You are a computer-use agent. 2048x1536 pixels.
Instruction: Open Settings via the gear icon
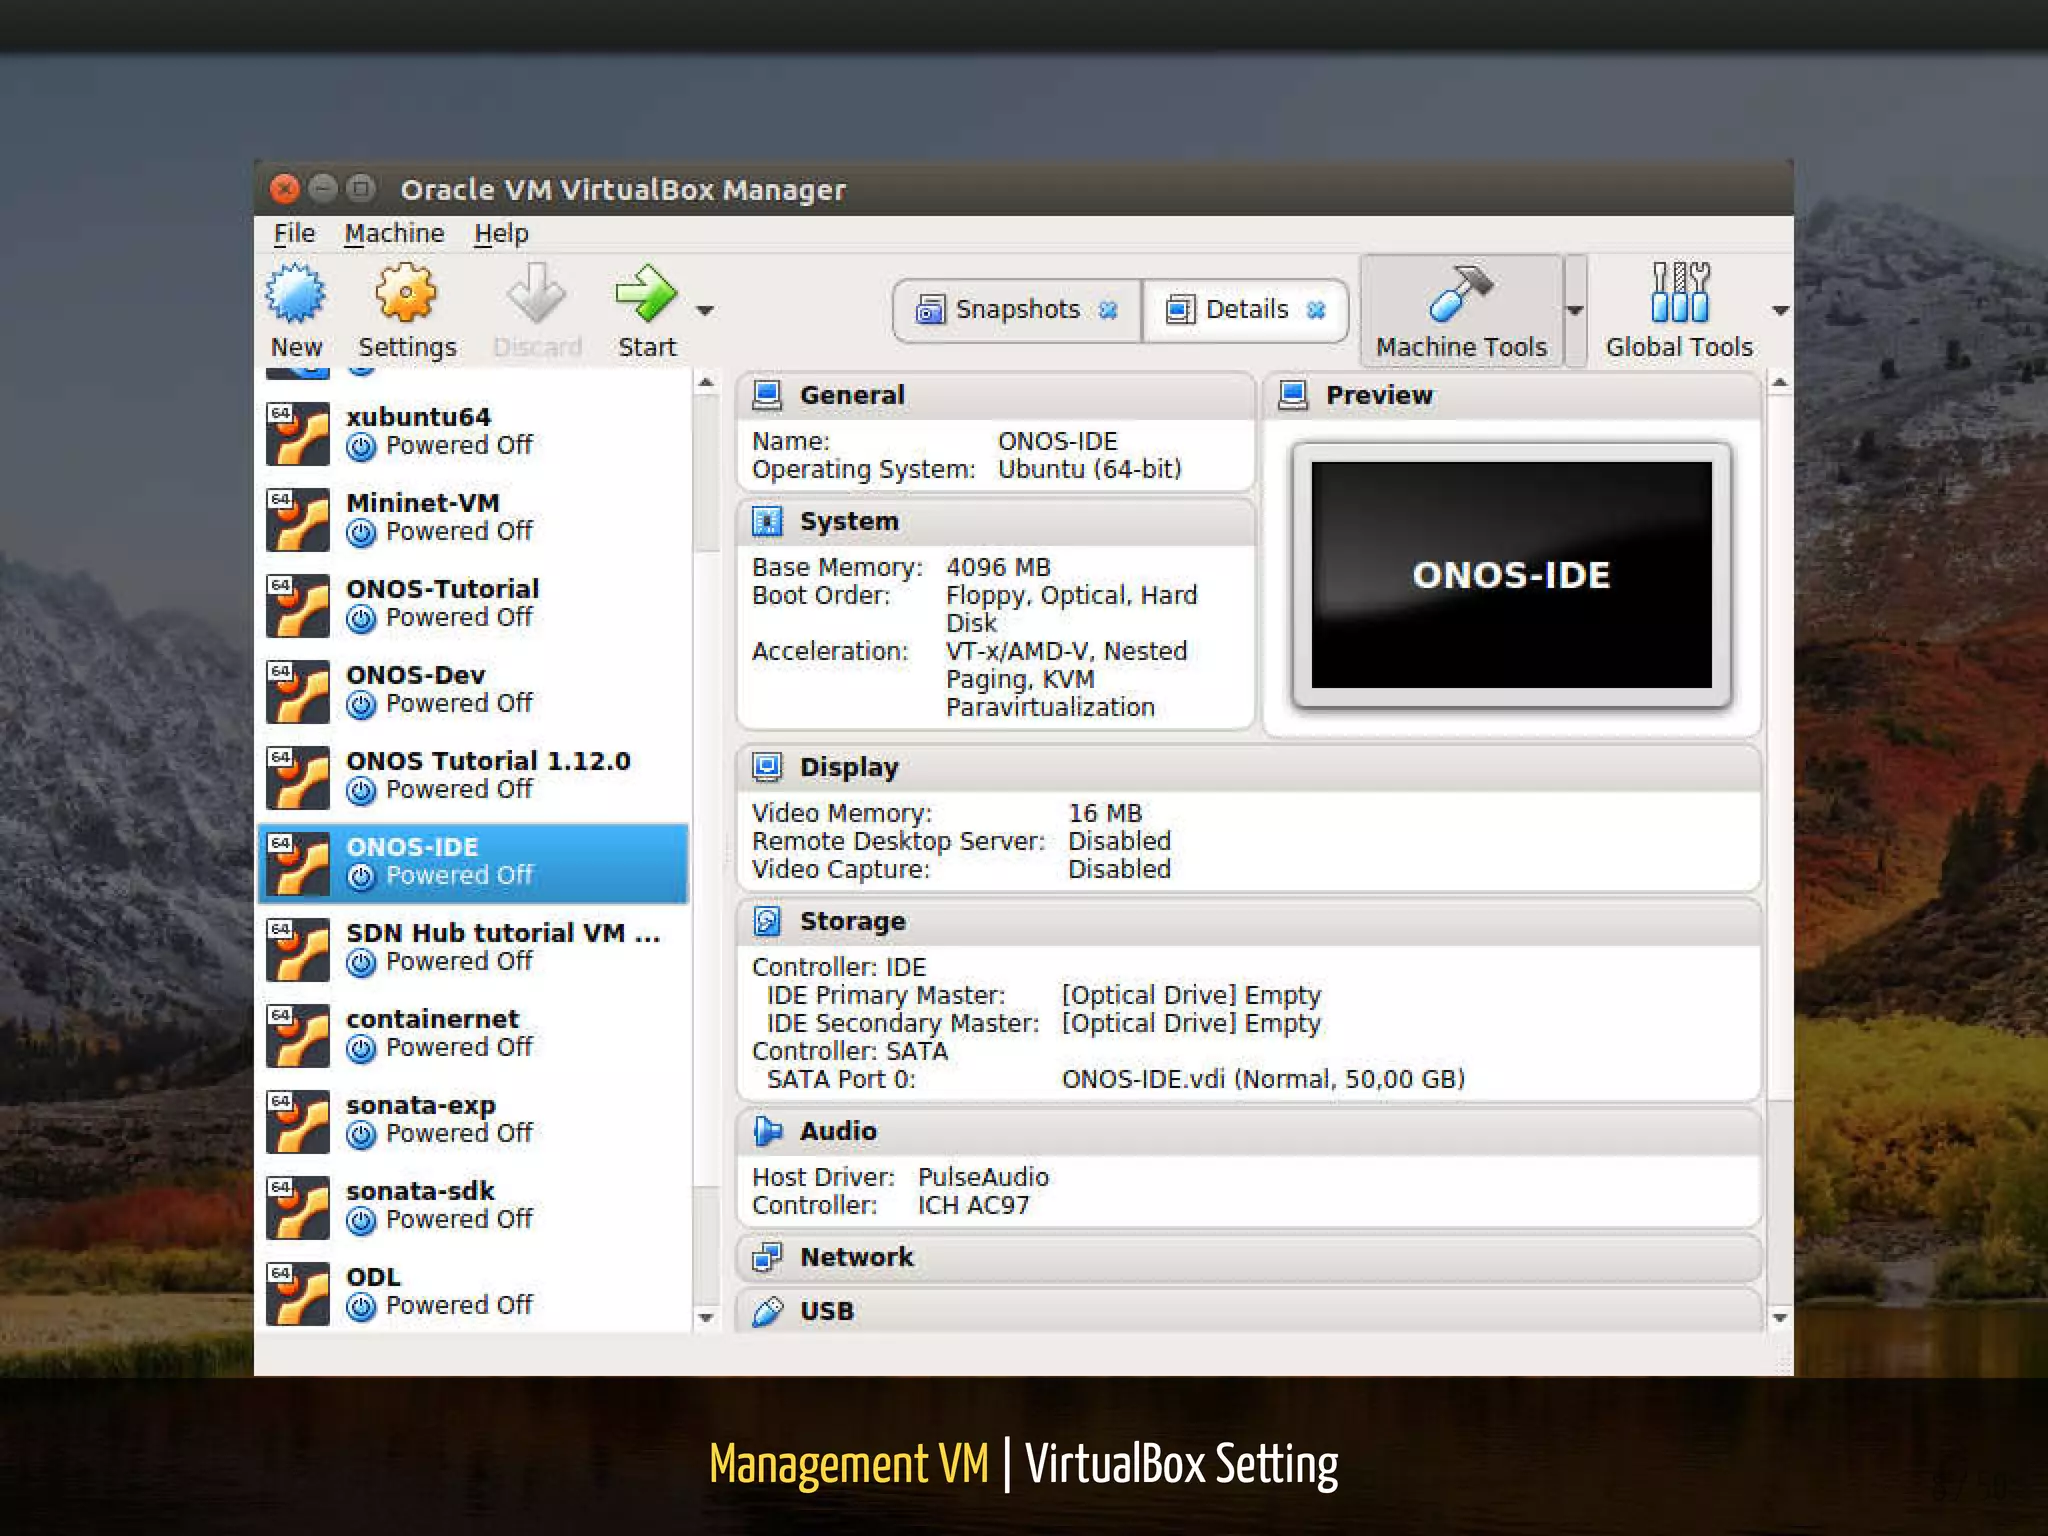[406, 294]
